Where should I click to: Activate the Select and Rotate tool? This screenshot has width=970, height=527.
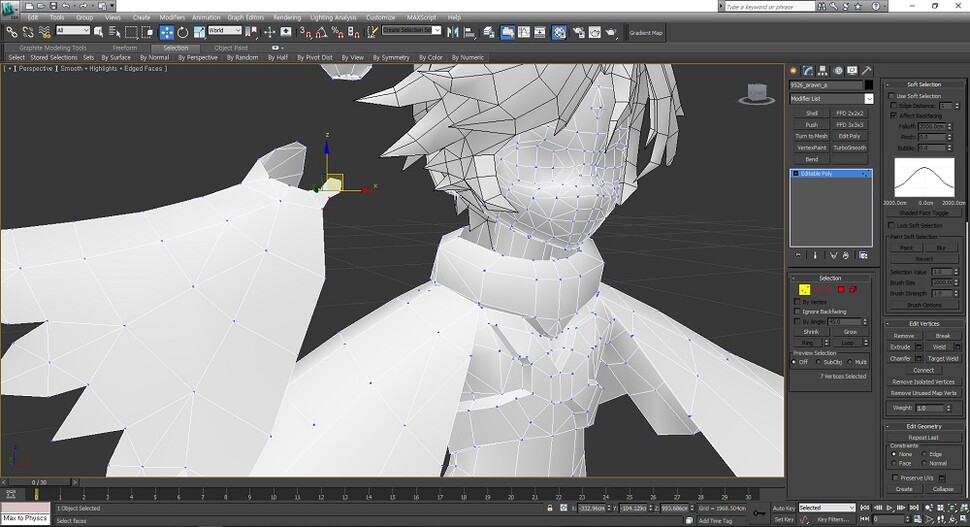click(x=182, y=32)
